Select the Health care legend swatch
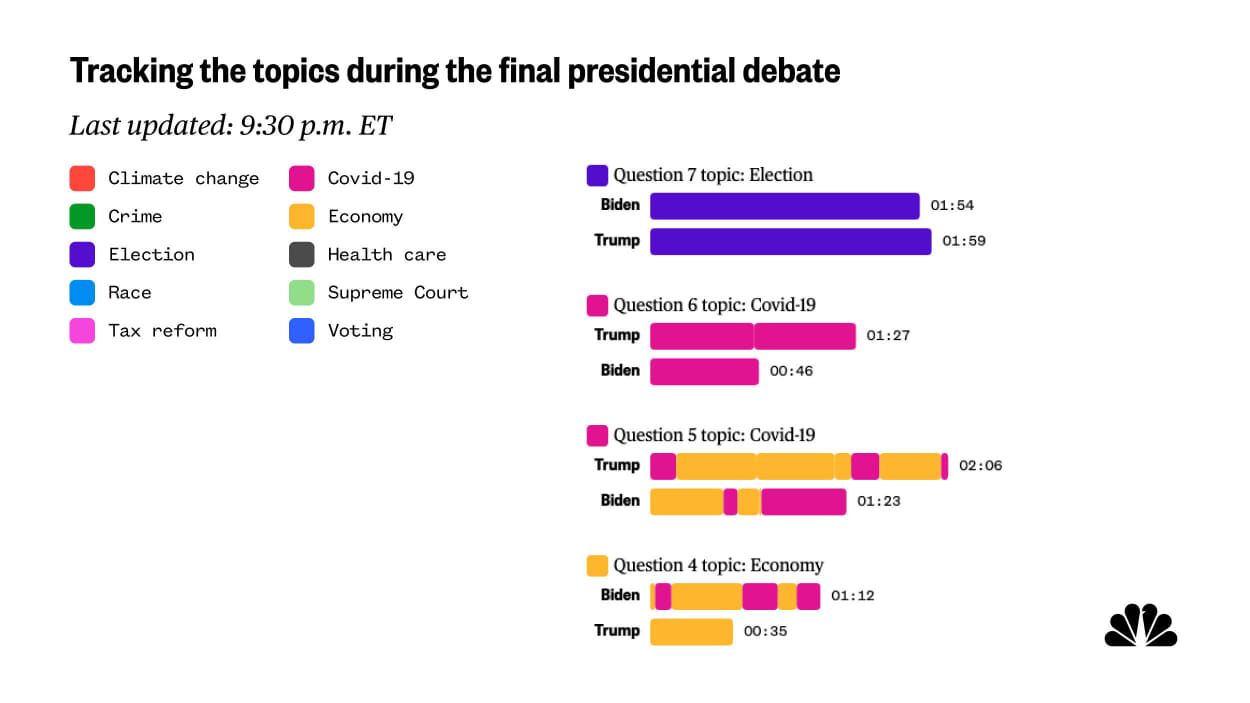The width and height of the screenshot is (1250, 703). [x=302, y=255]
